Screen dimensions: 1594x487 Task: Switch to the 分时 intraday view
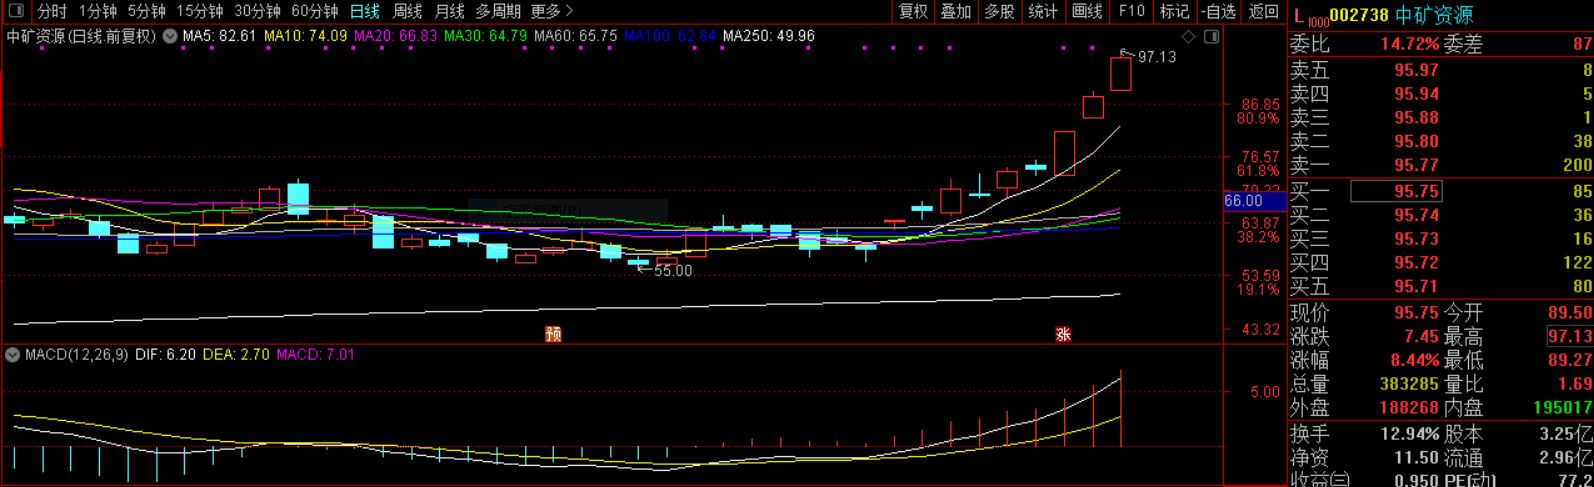[x=52, y=11]
